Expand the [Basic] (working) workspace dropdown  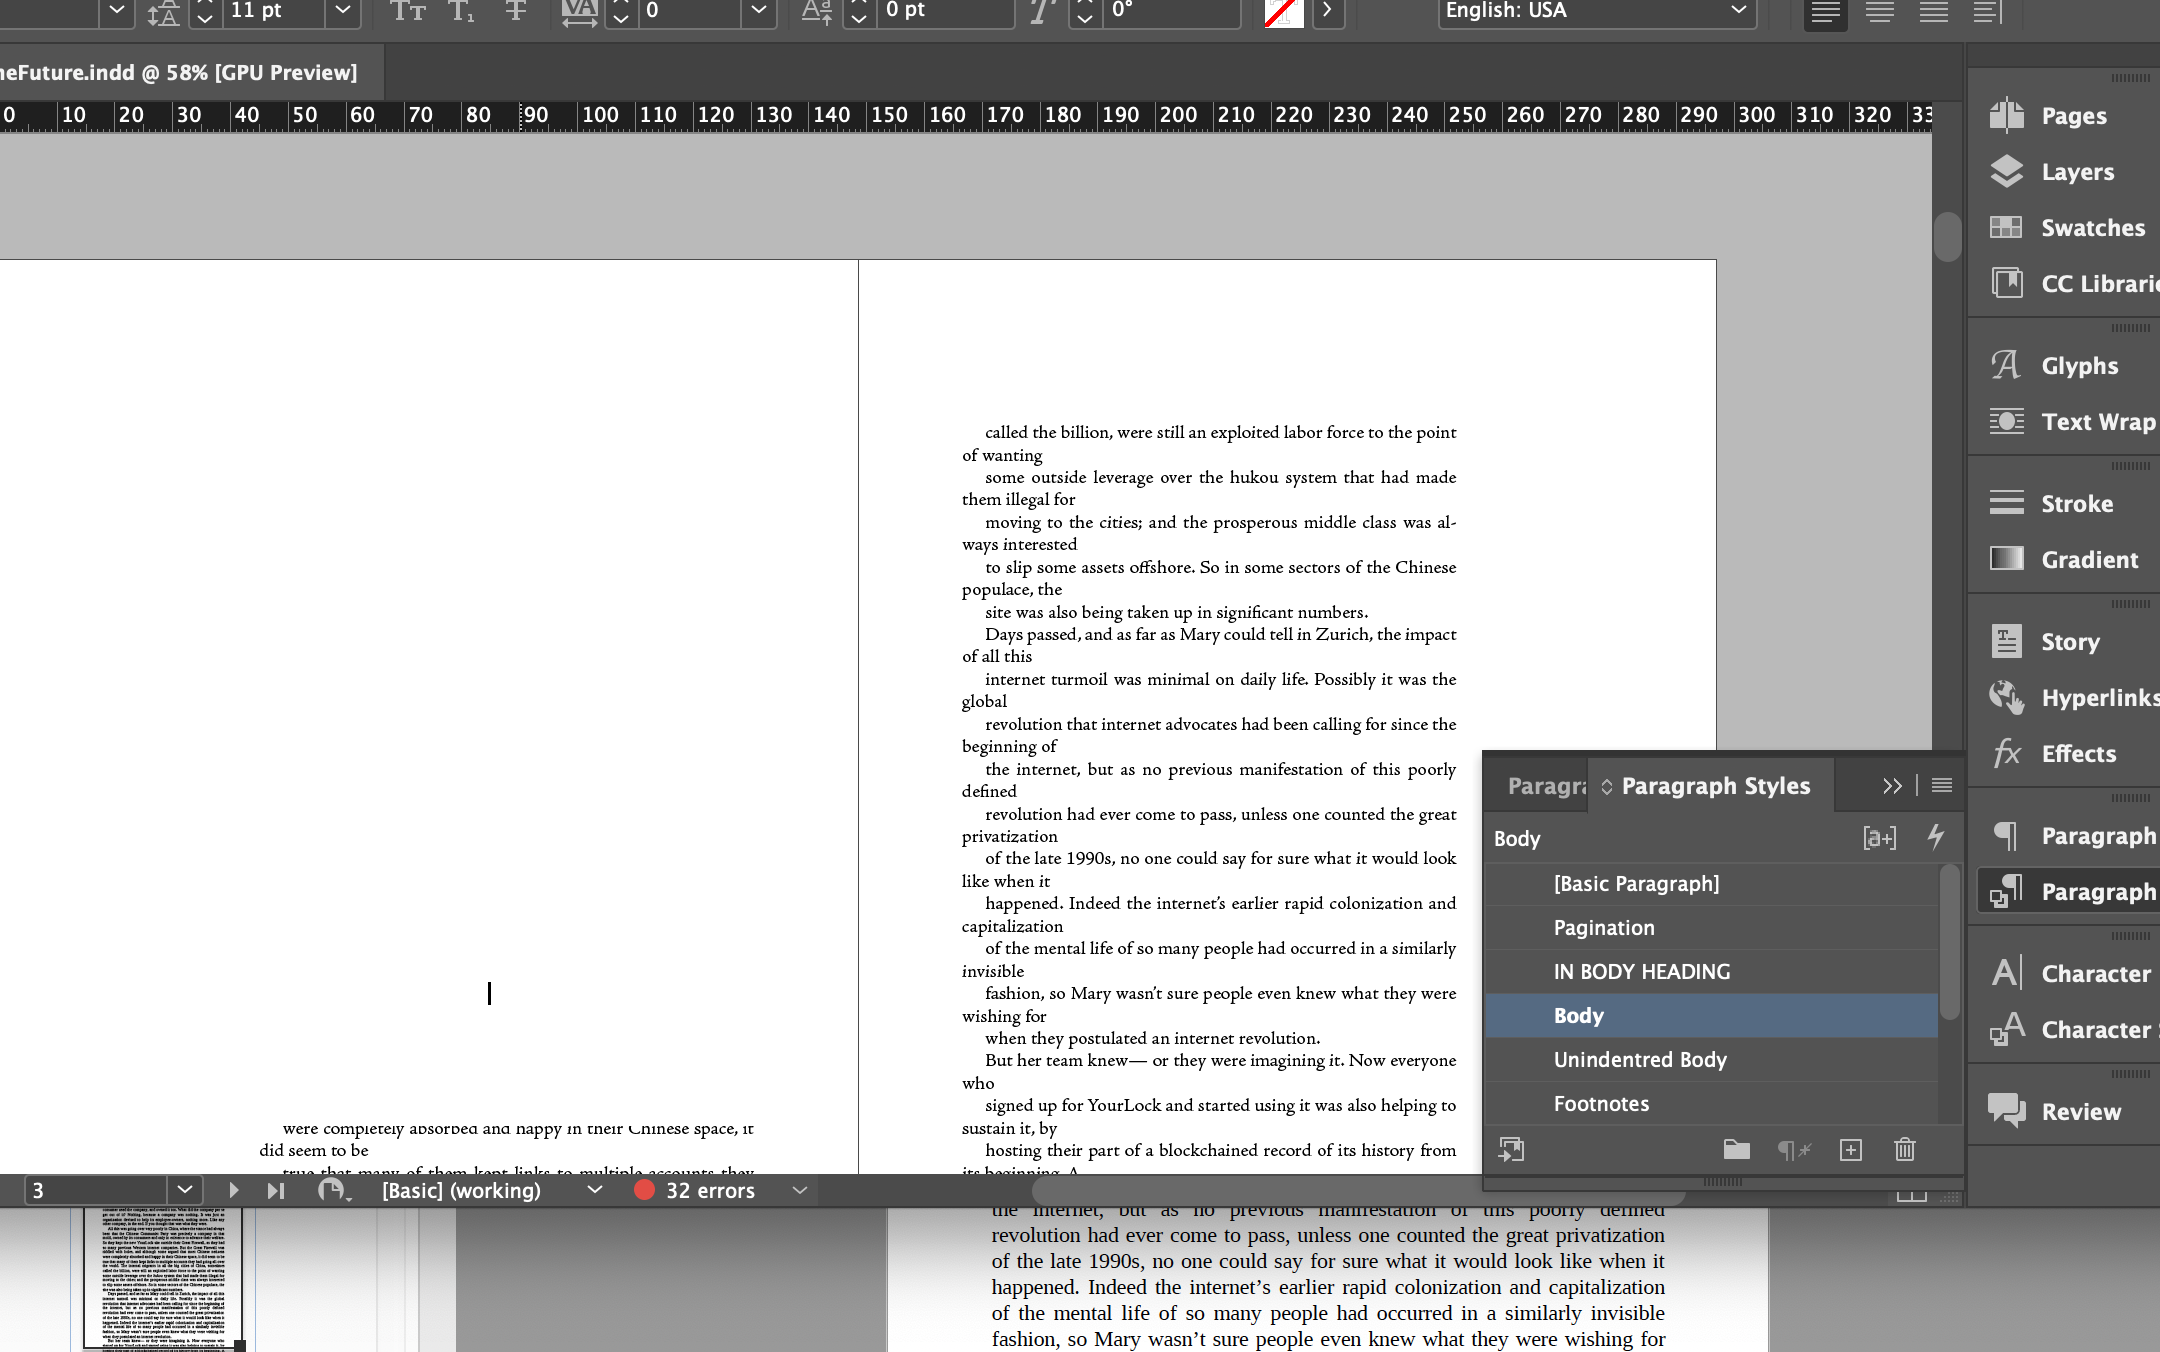pos(594,1190)
